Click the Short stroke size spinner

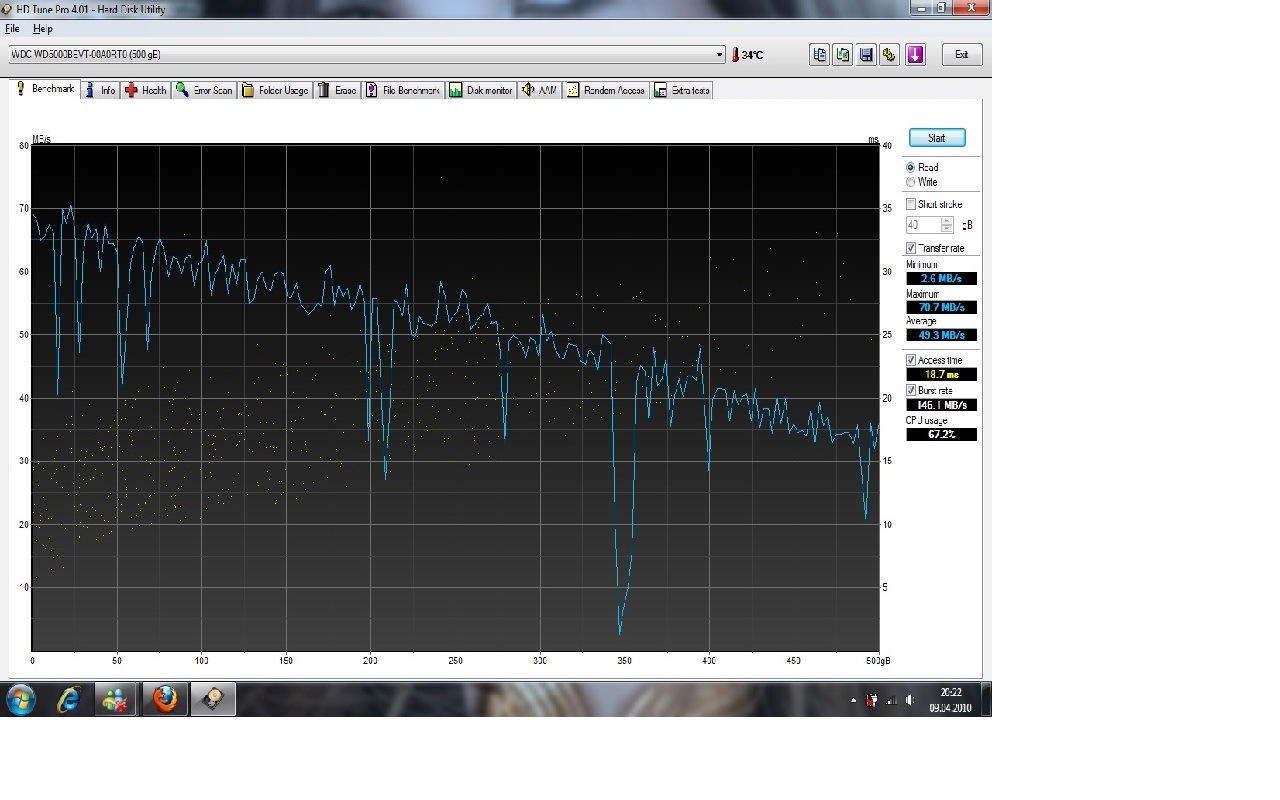point(947,225)
